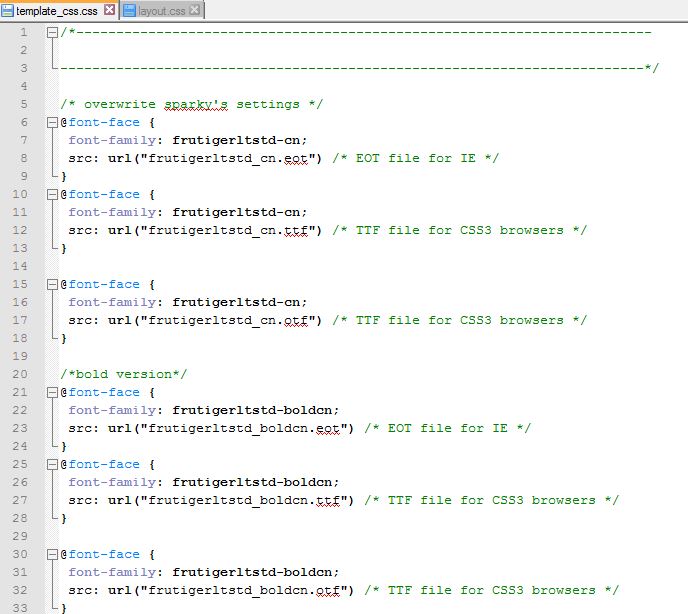Click line number 5 in the margin
The height and width of the screenshot is (614, 688).
click(24, 104)
